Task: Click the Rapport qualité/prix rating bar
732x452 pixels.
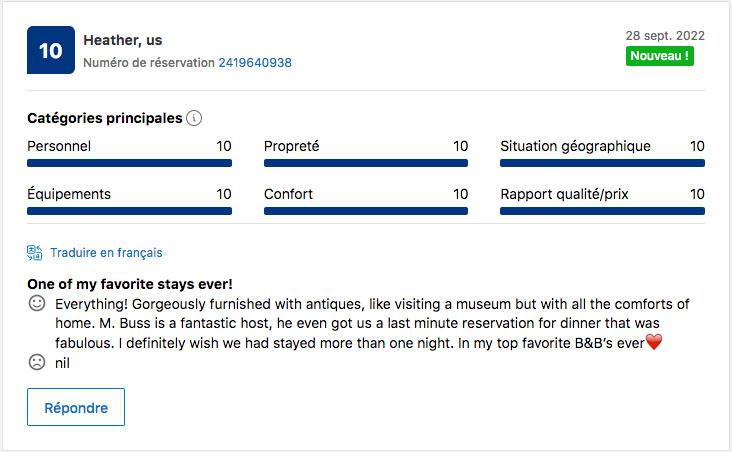Action: click(602, 211)
